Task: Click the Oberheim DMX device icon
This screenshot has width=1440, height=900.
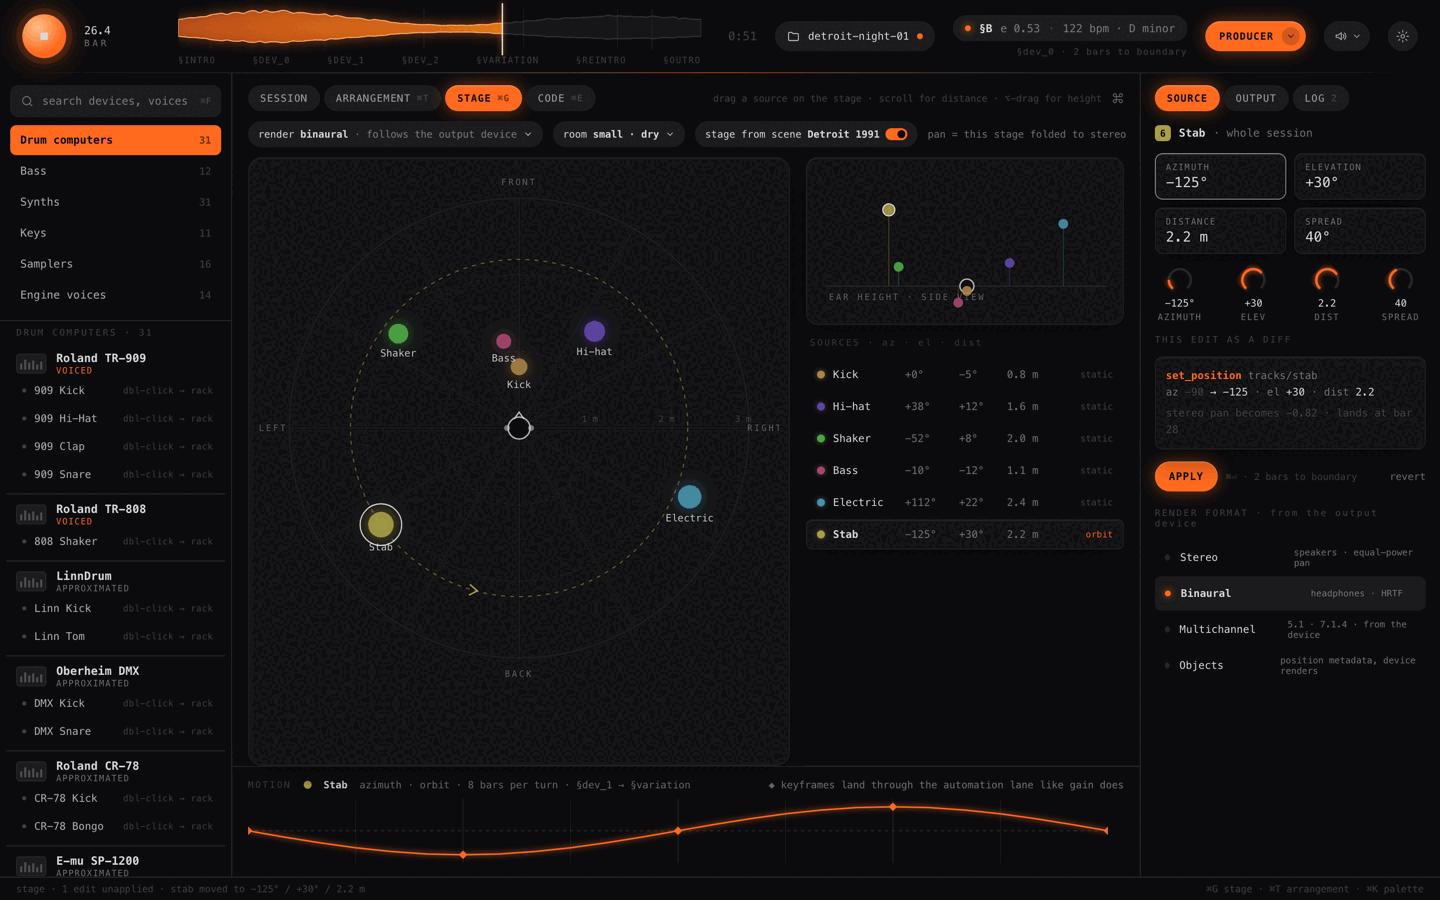Action: tap(31, 677)
